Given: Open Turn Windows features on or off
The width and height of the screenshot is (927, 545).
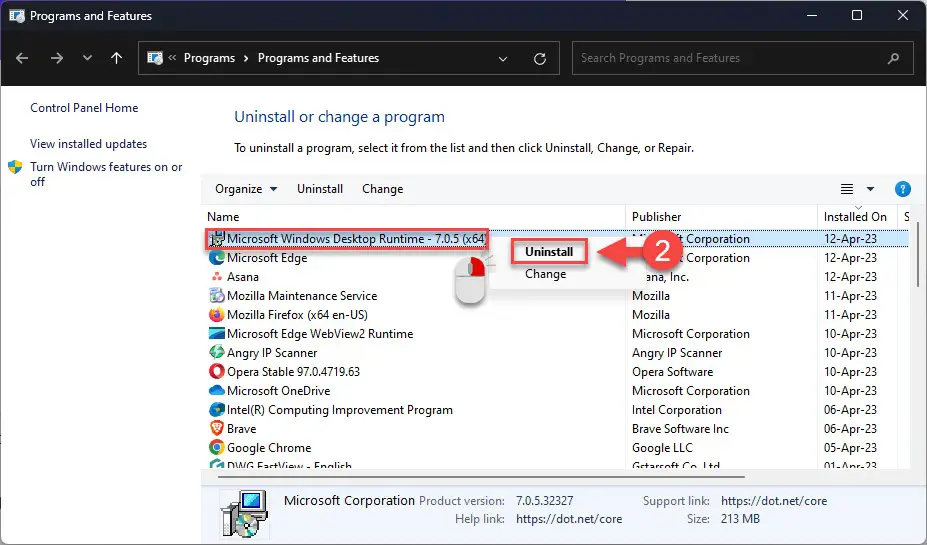Looking at the screenshot, I should tap(106, 174).
